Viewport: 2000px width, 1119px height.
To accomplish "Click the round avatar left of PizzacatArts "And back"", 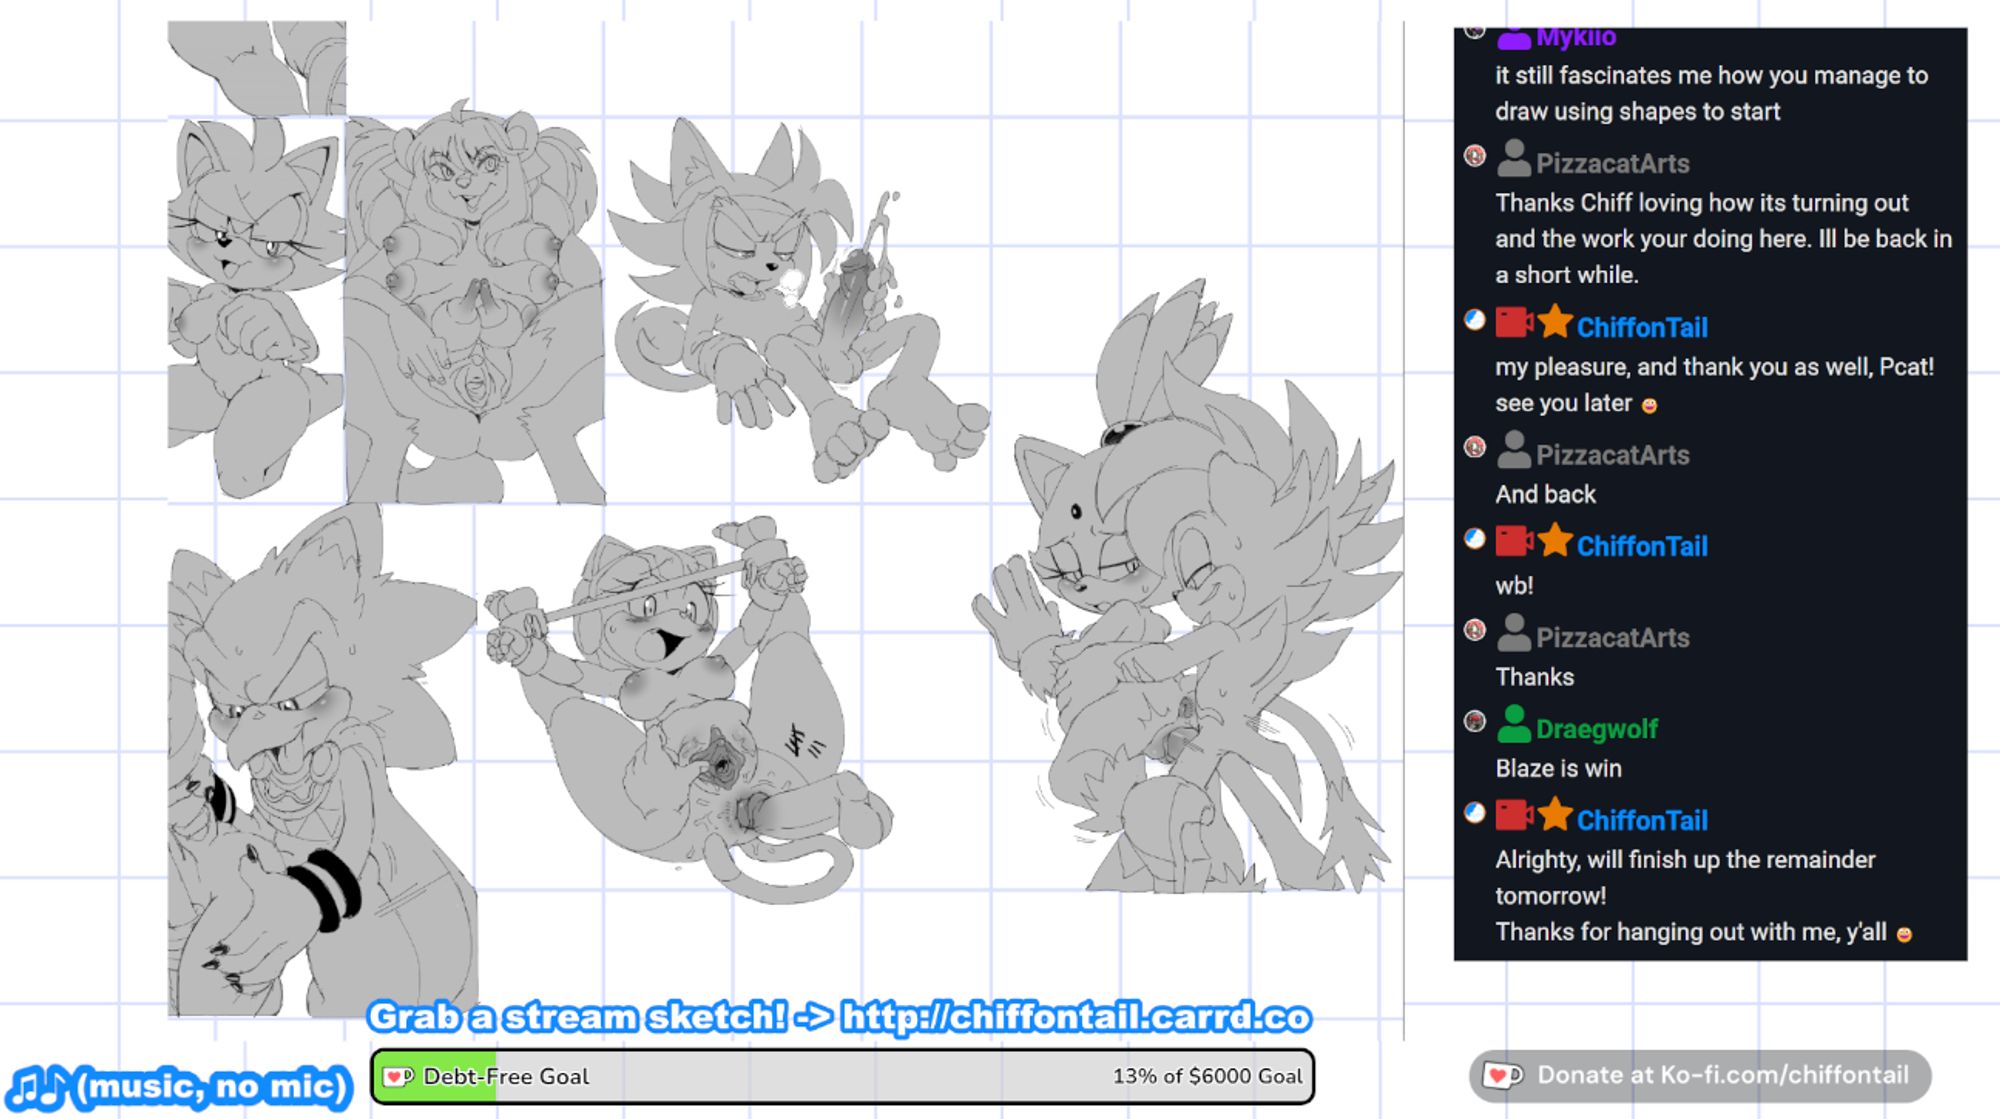I will 1474,447.
